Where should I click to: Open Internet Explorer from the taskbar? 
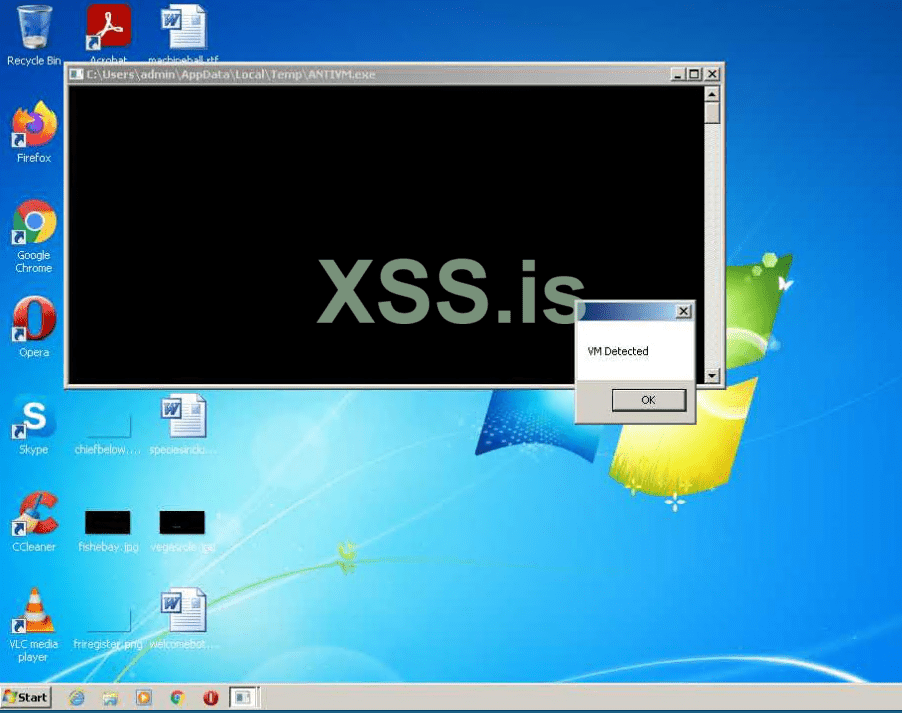pyautogui.click(x=77, y=698)
